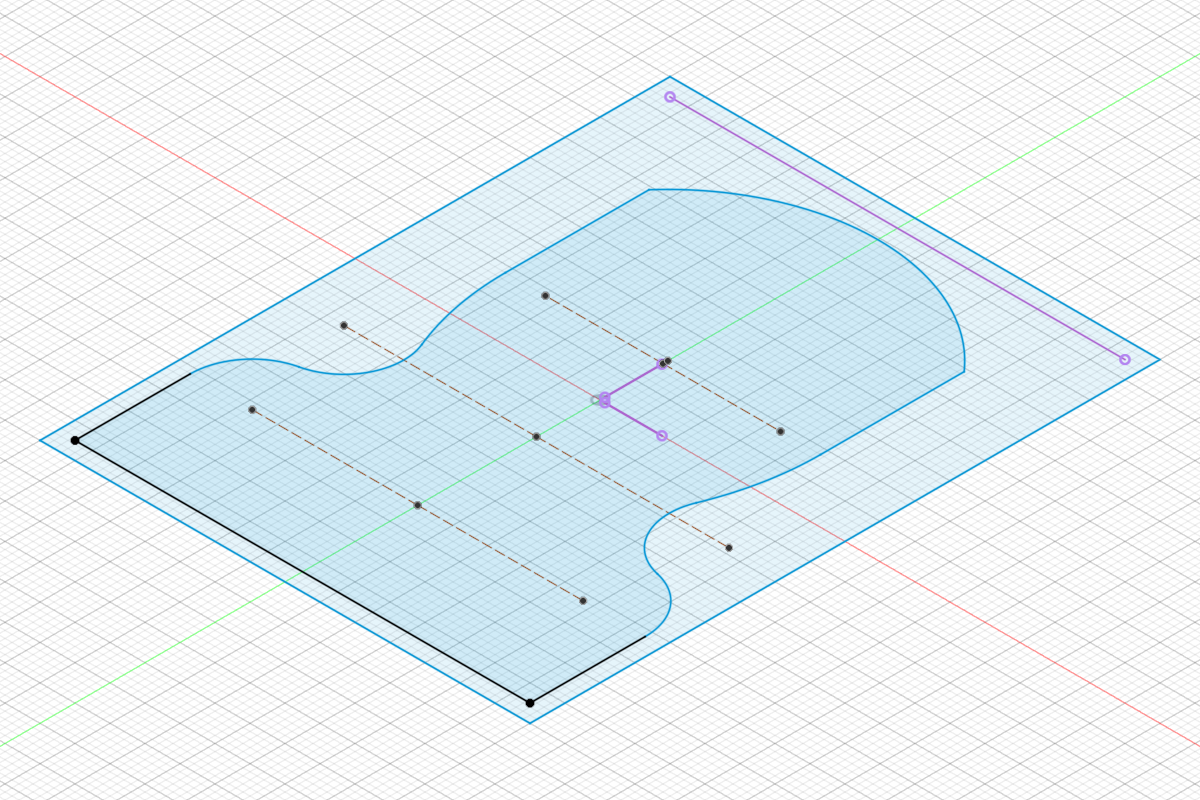This screenshot has height=800, width=1200.
Task: Select the long purple diagonal line
Action: pyautogui.click(x=897, y=228)
